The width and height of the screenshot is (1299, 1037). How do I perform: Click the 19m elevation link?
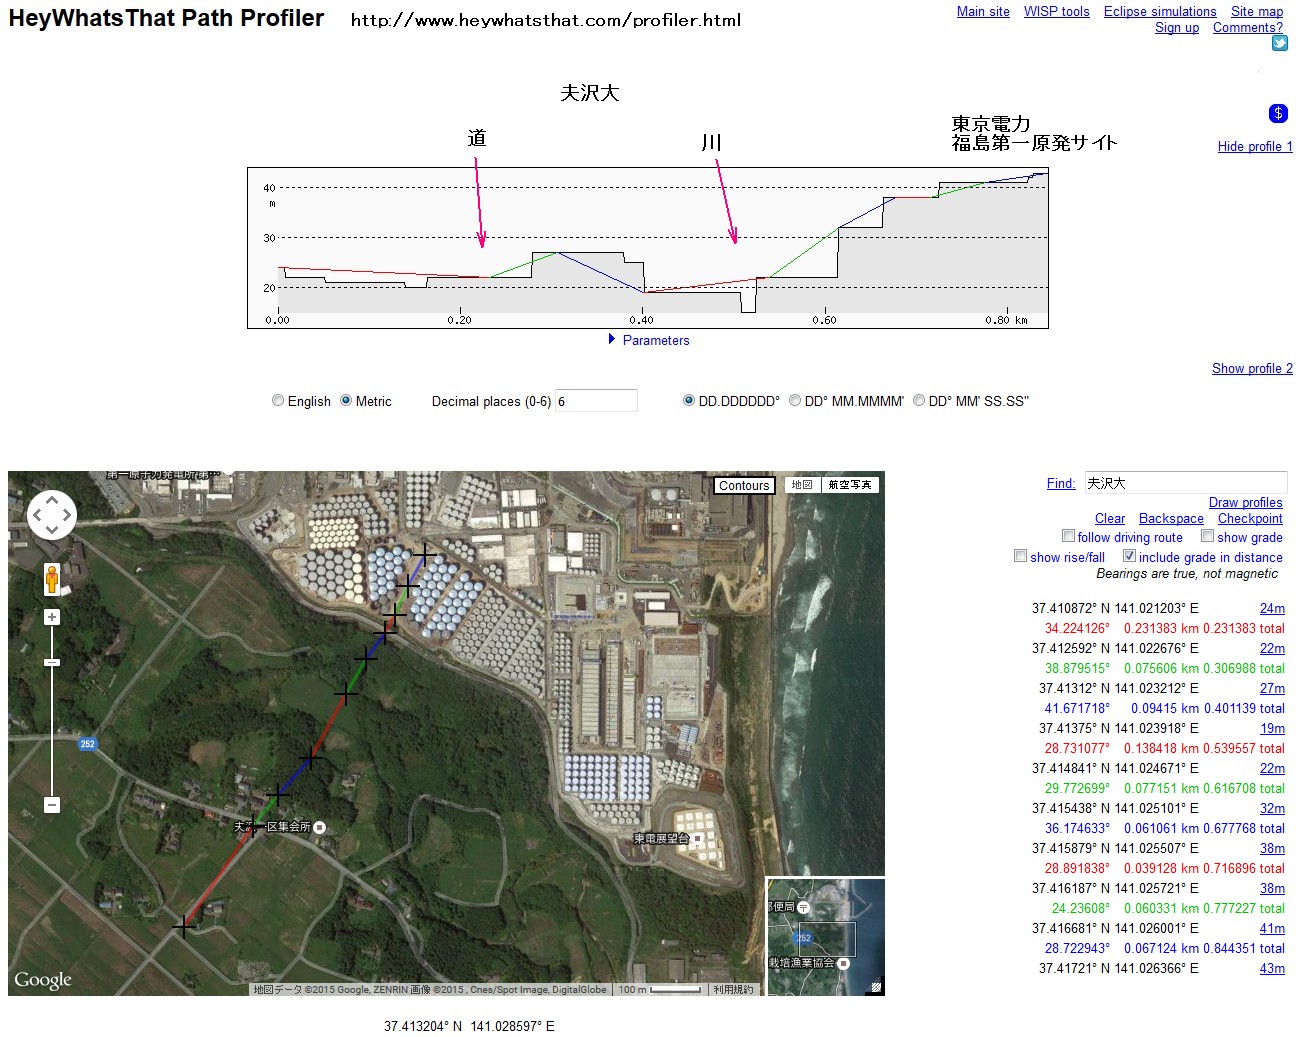coord(1272,729)
